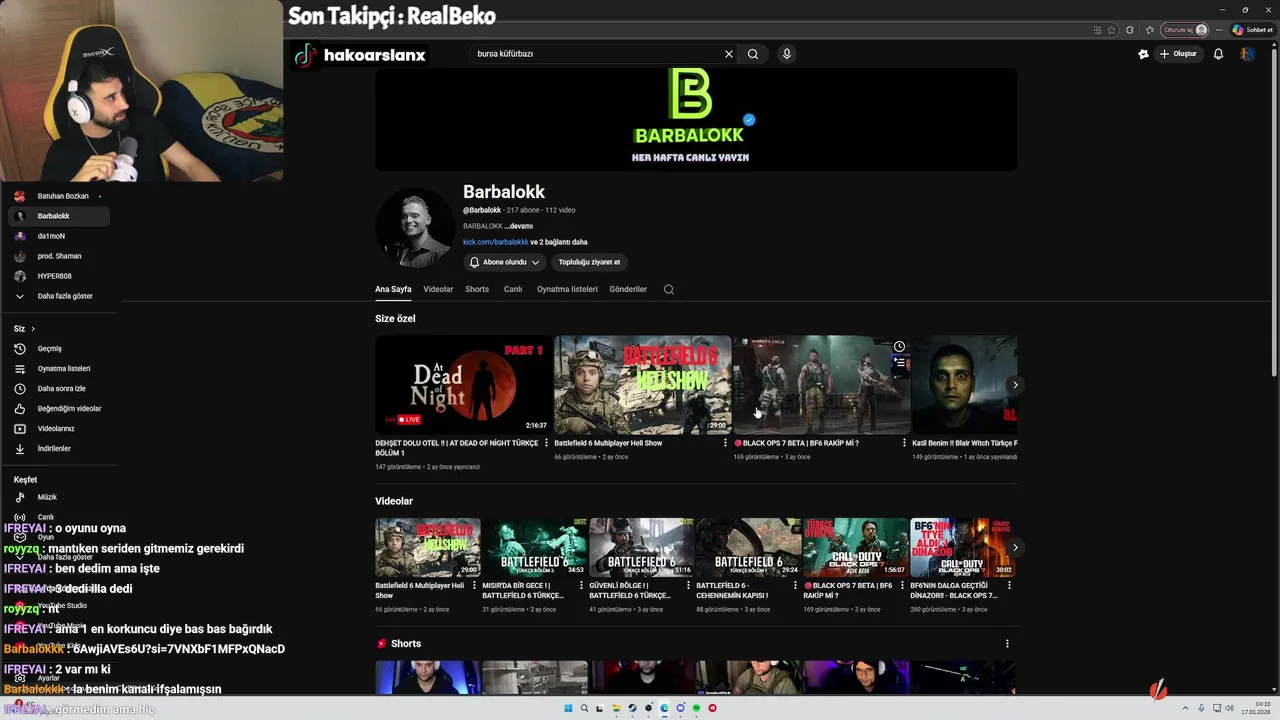The width and height of the screenshot is (1280, 720).
Task: Open the YouTube account avatar menu
Action: (1247, 54)
